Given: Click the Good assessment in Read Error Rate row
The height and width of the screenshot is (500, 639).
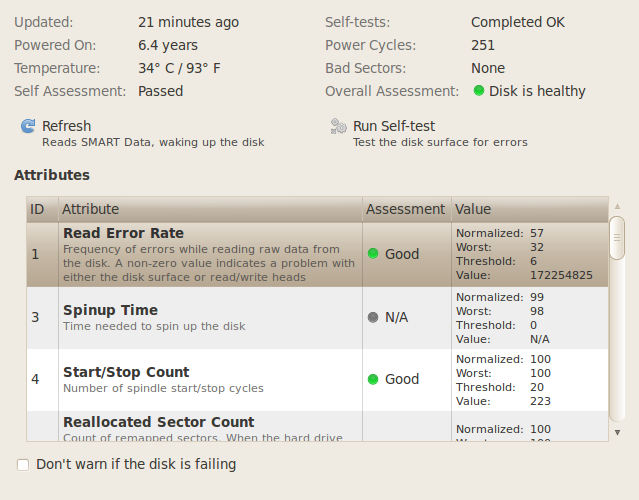Looking at the screenshot, I should (x=402, y=254).
